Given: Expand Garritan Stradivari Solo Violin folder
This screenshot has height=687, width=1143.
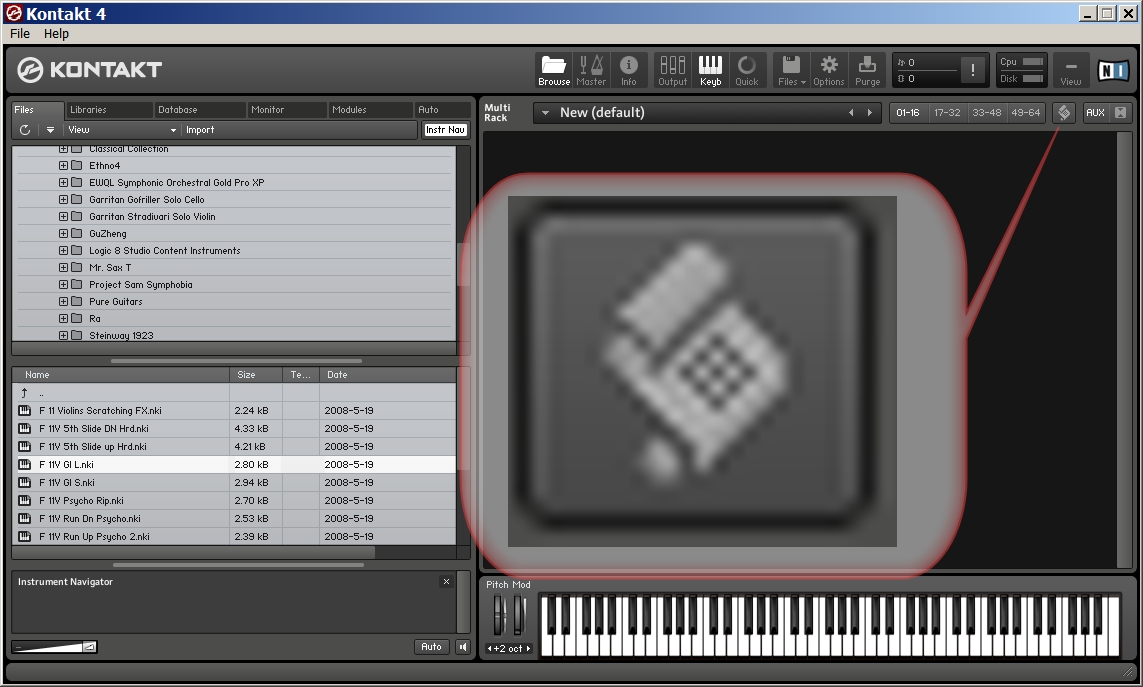Looking at the screenshot, I should pyautogui.click(x=63, y=217).
